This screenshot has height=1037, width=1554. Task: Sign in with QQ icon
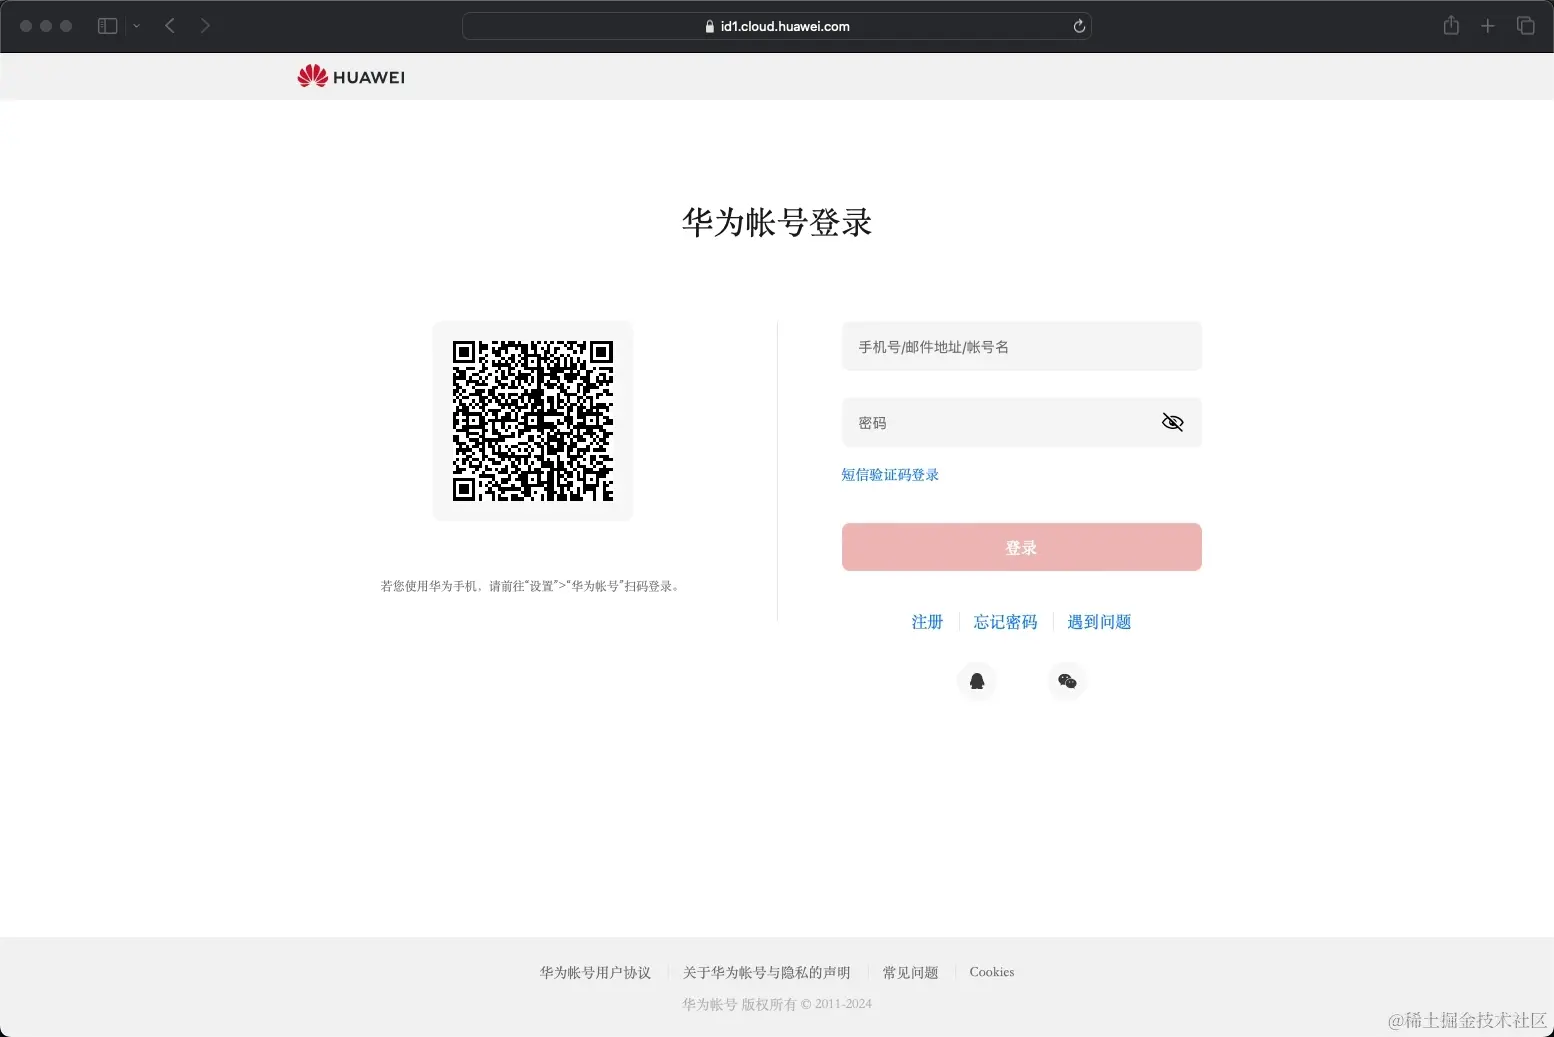click(977, 681)
